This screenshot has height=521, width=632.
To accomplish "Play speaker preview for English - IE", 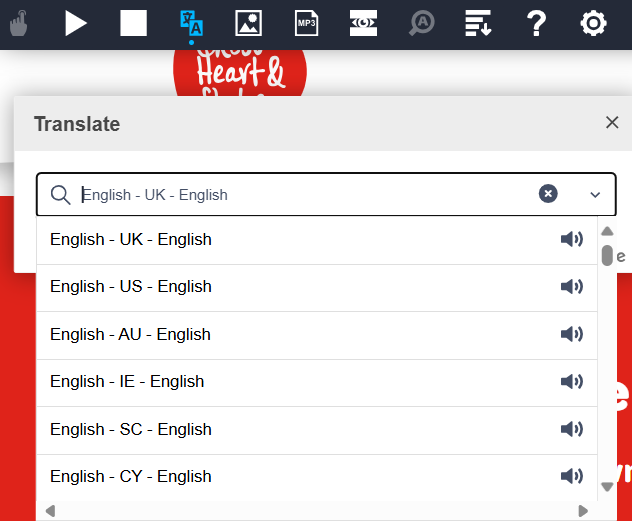I will 572,382.
